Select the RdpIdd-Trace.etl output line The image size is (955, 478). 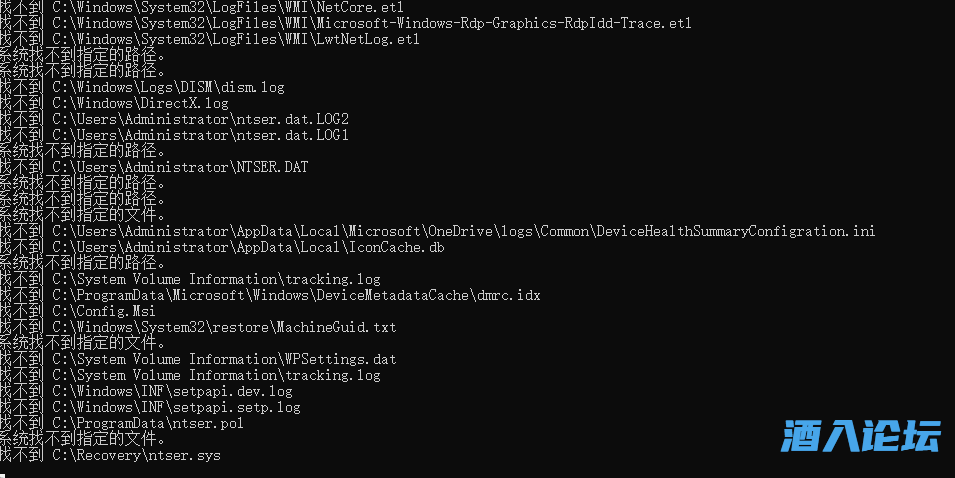coord(345,23)
